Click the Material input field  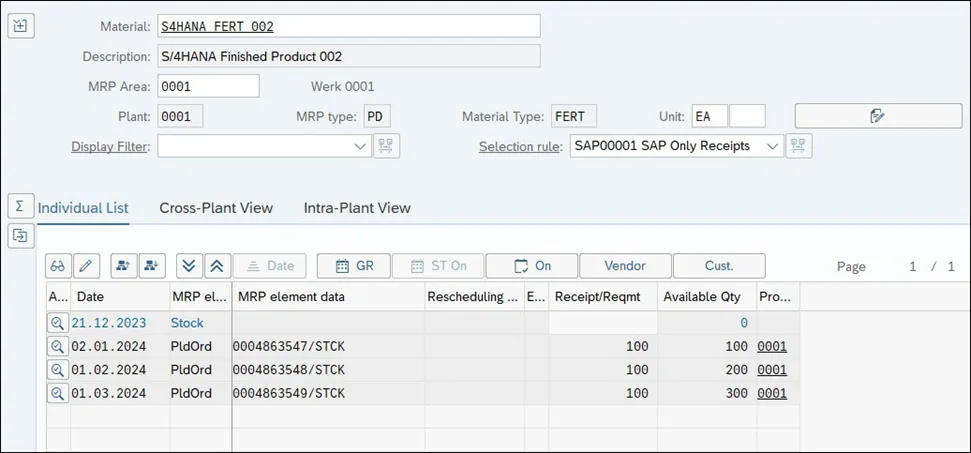[x=348, y=26]
